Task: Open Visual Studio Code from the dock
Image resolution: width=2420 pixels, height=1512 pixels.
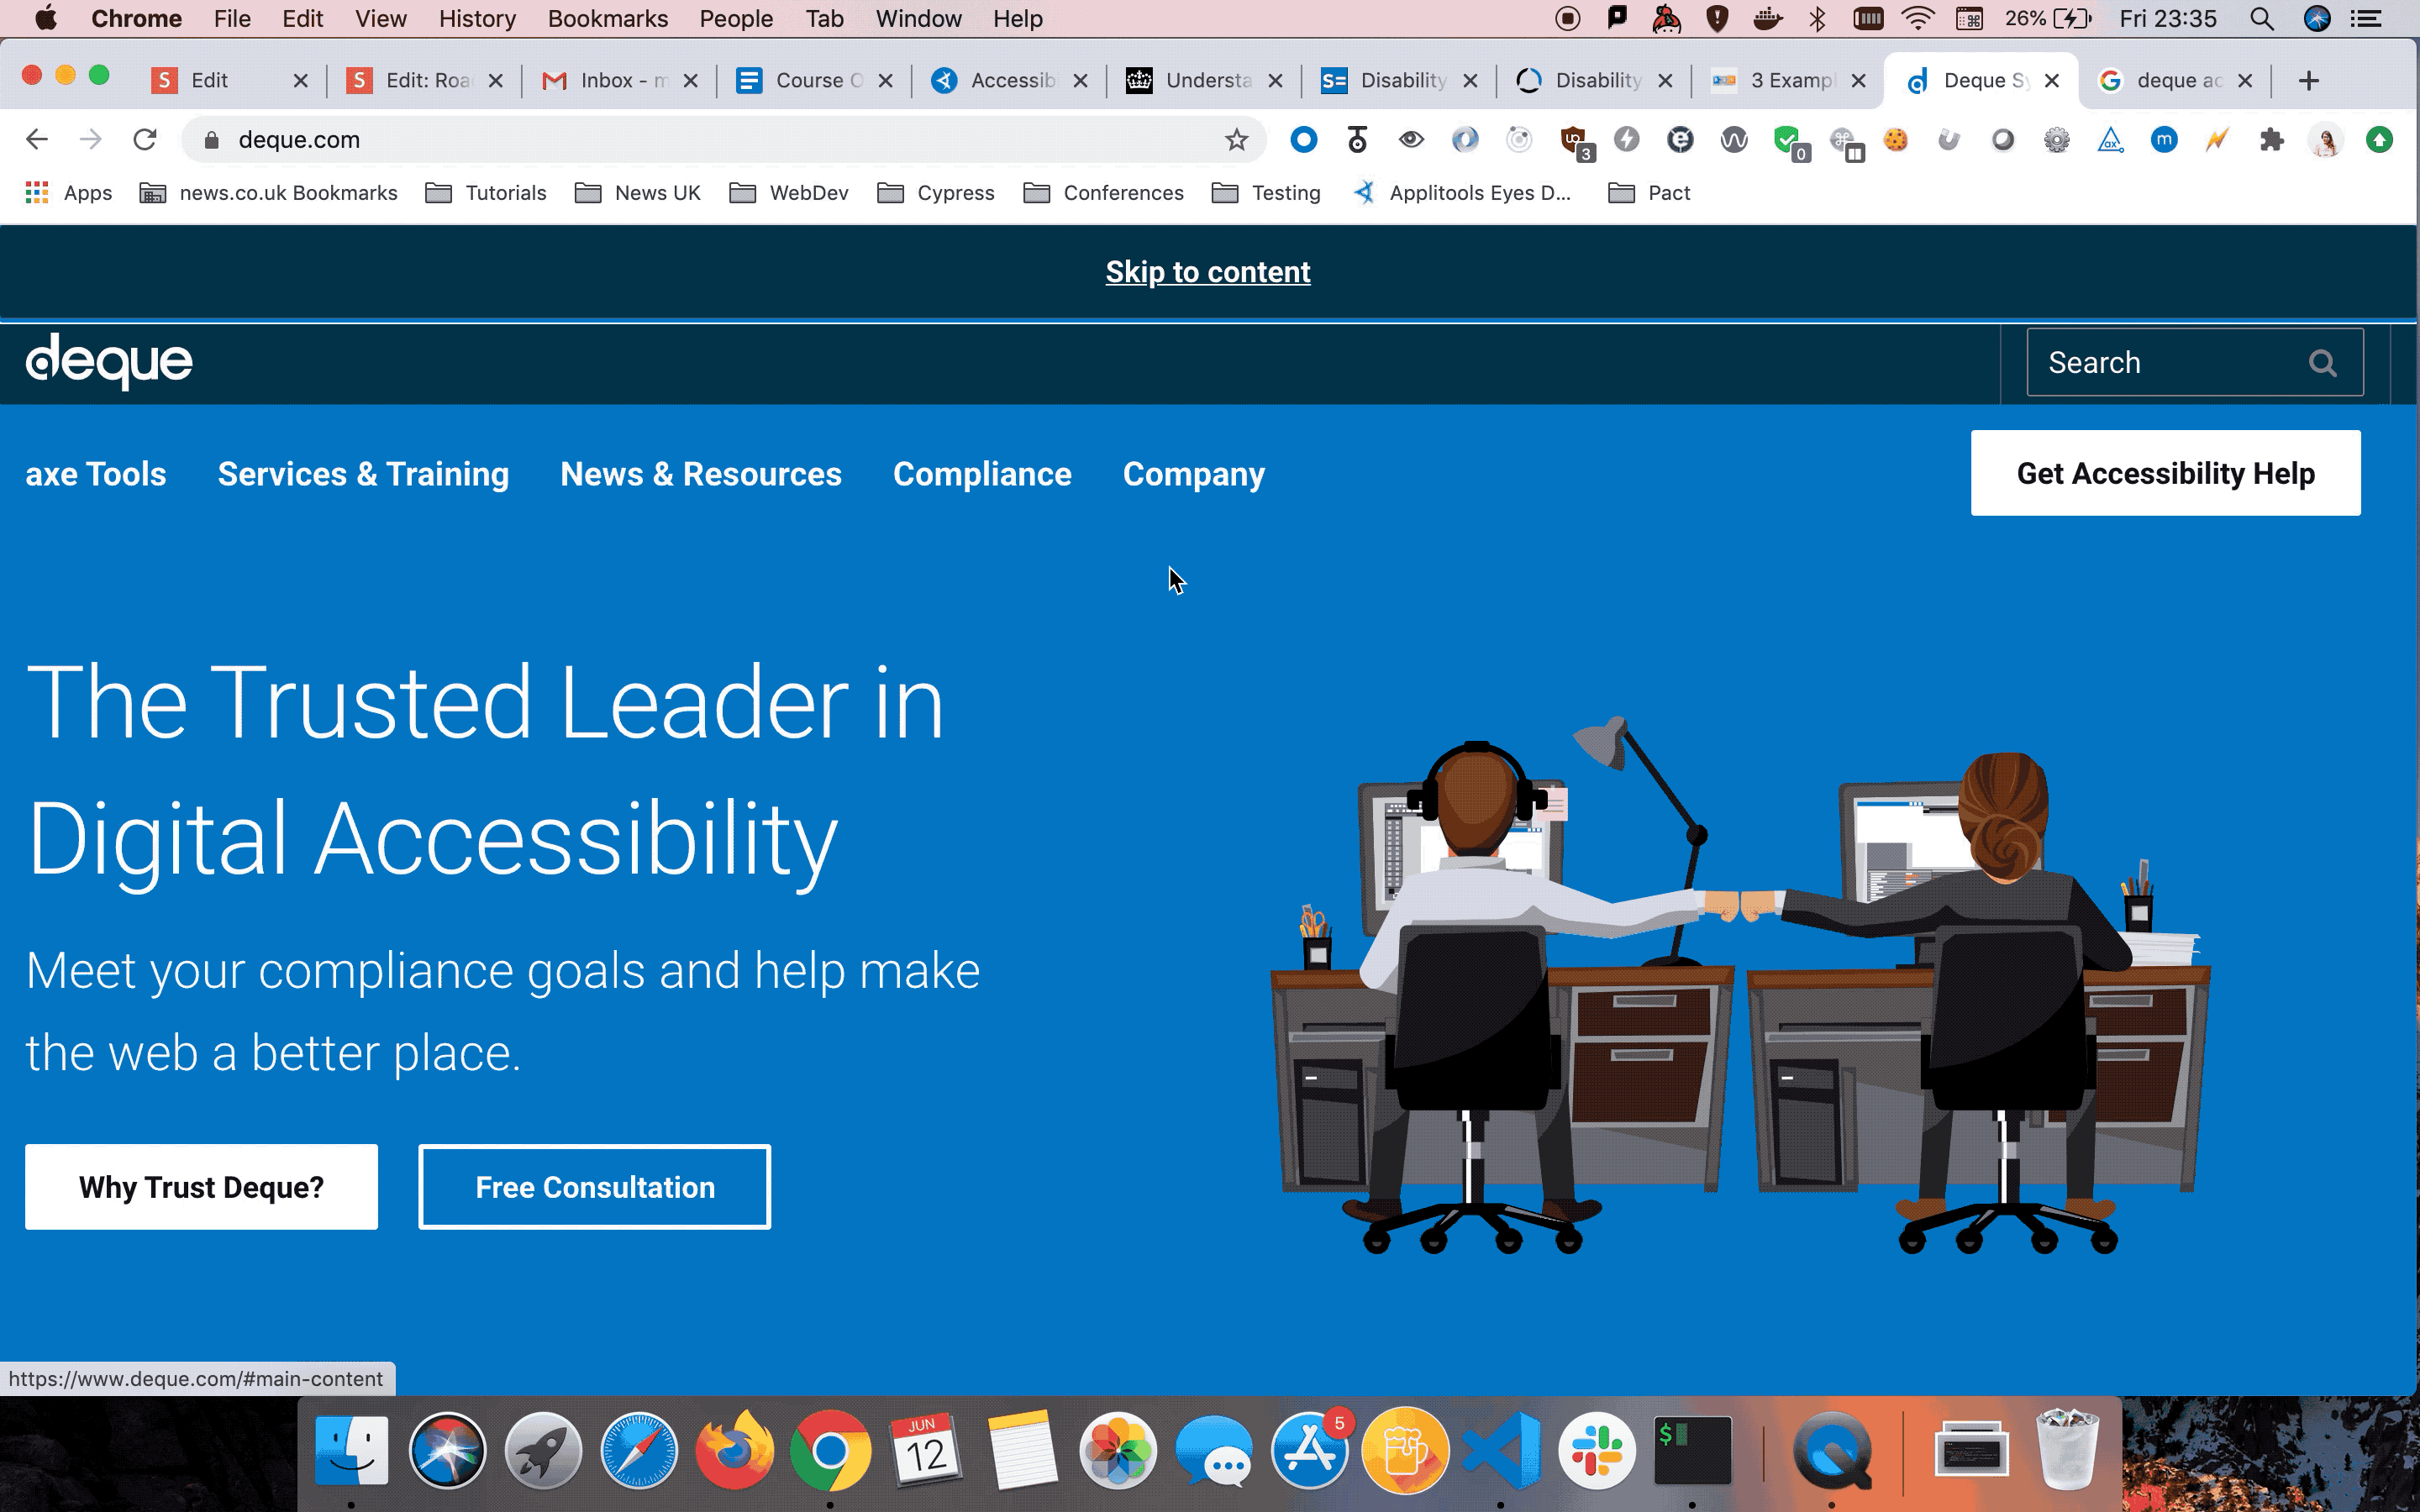Action: point(1500,1450)
